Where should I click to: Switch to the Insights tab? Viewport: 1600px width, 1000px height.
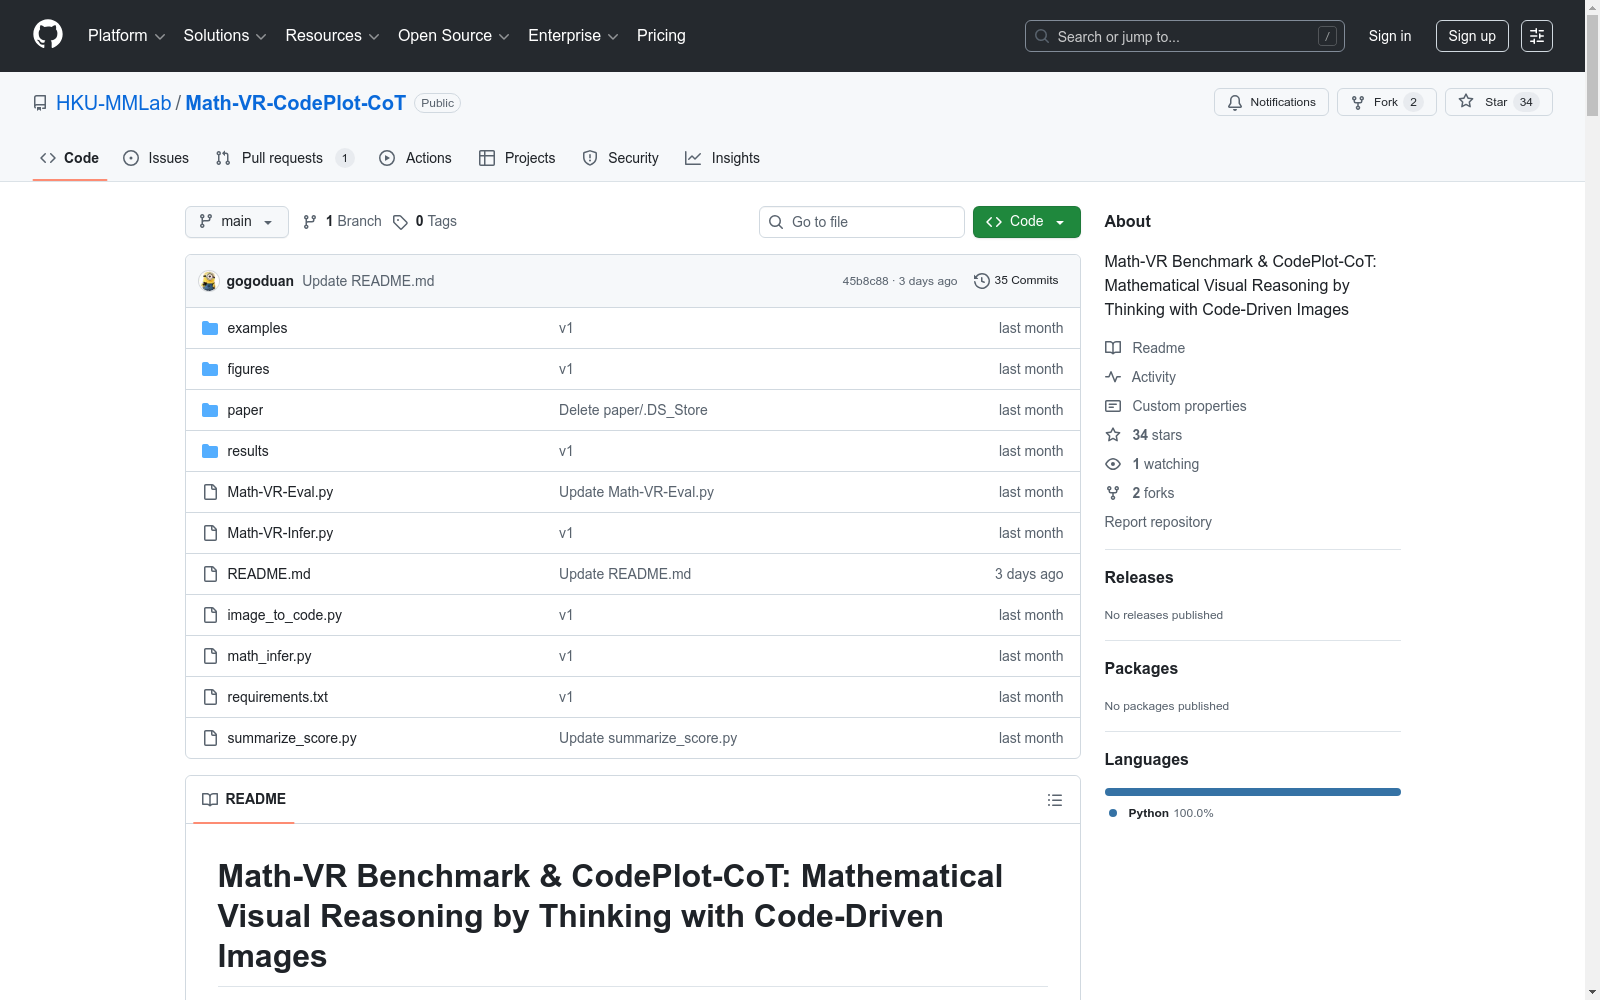pyautogui.click(x=722, y=158)
